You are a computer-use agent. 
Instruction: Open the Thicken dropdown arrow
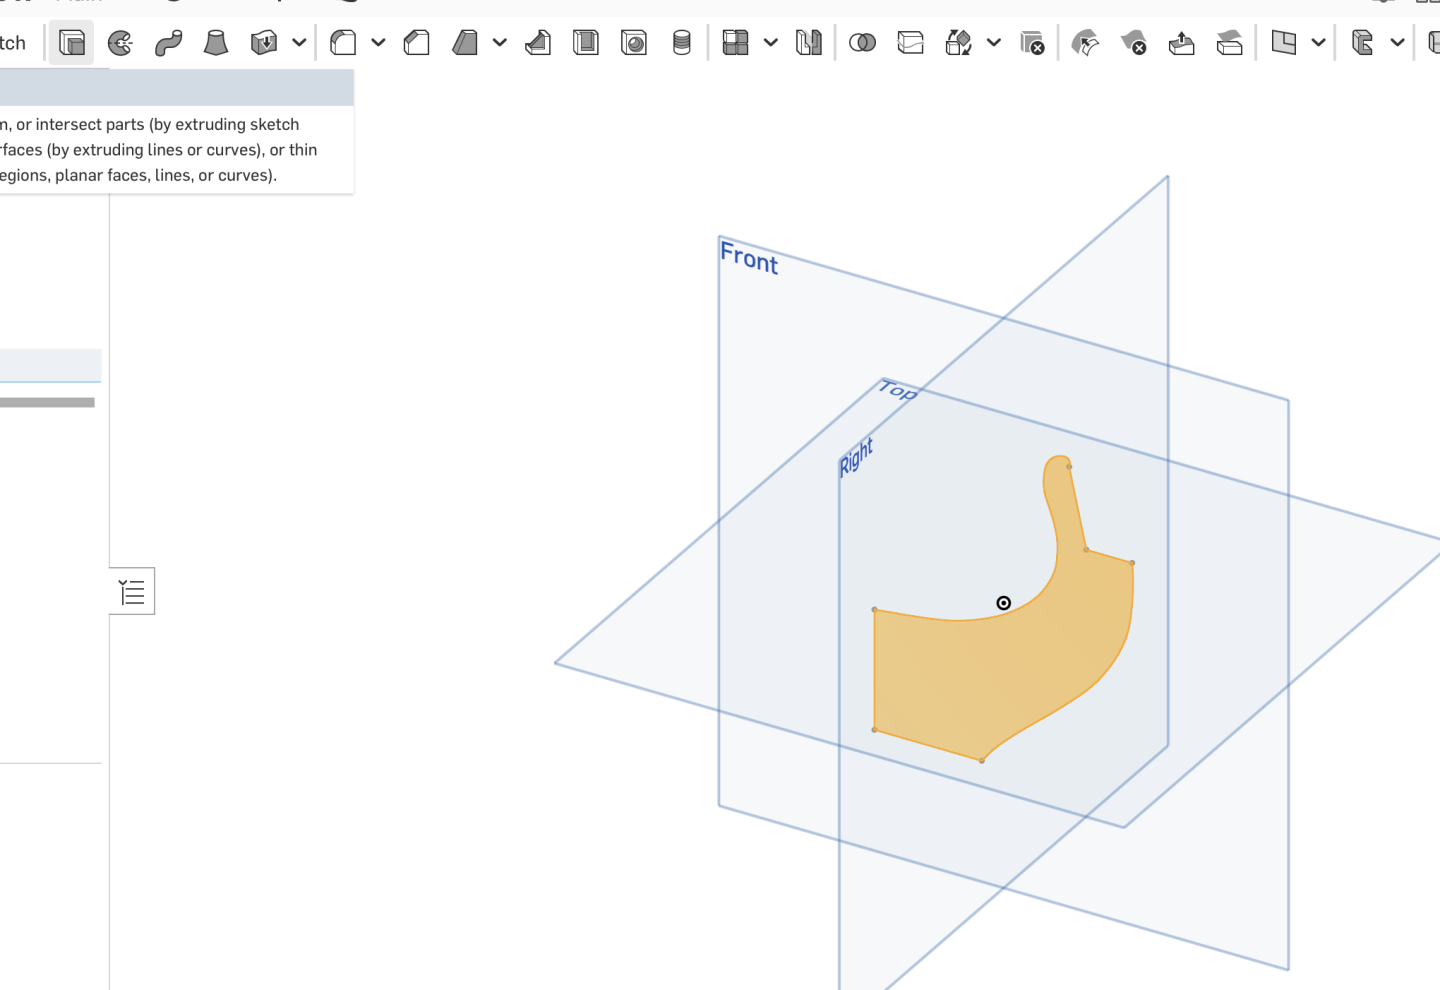point(298,43)
